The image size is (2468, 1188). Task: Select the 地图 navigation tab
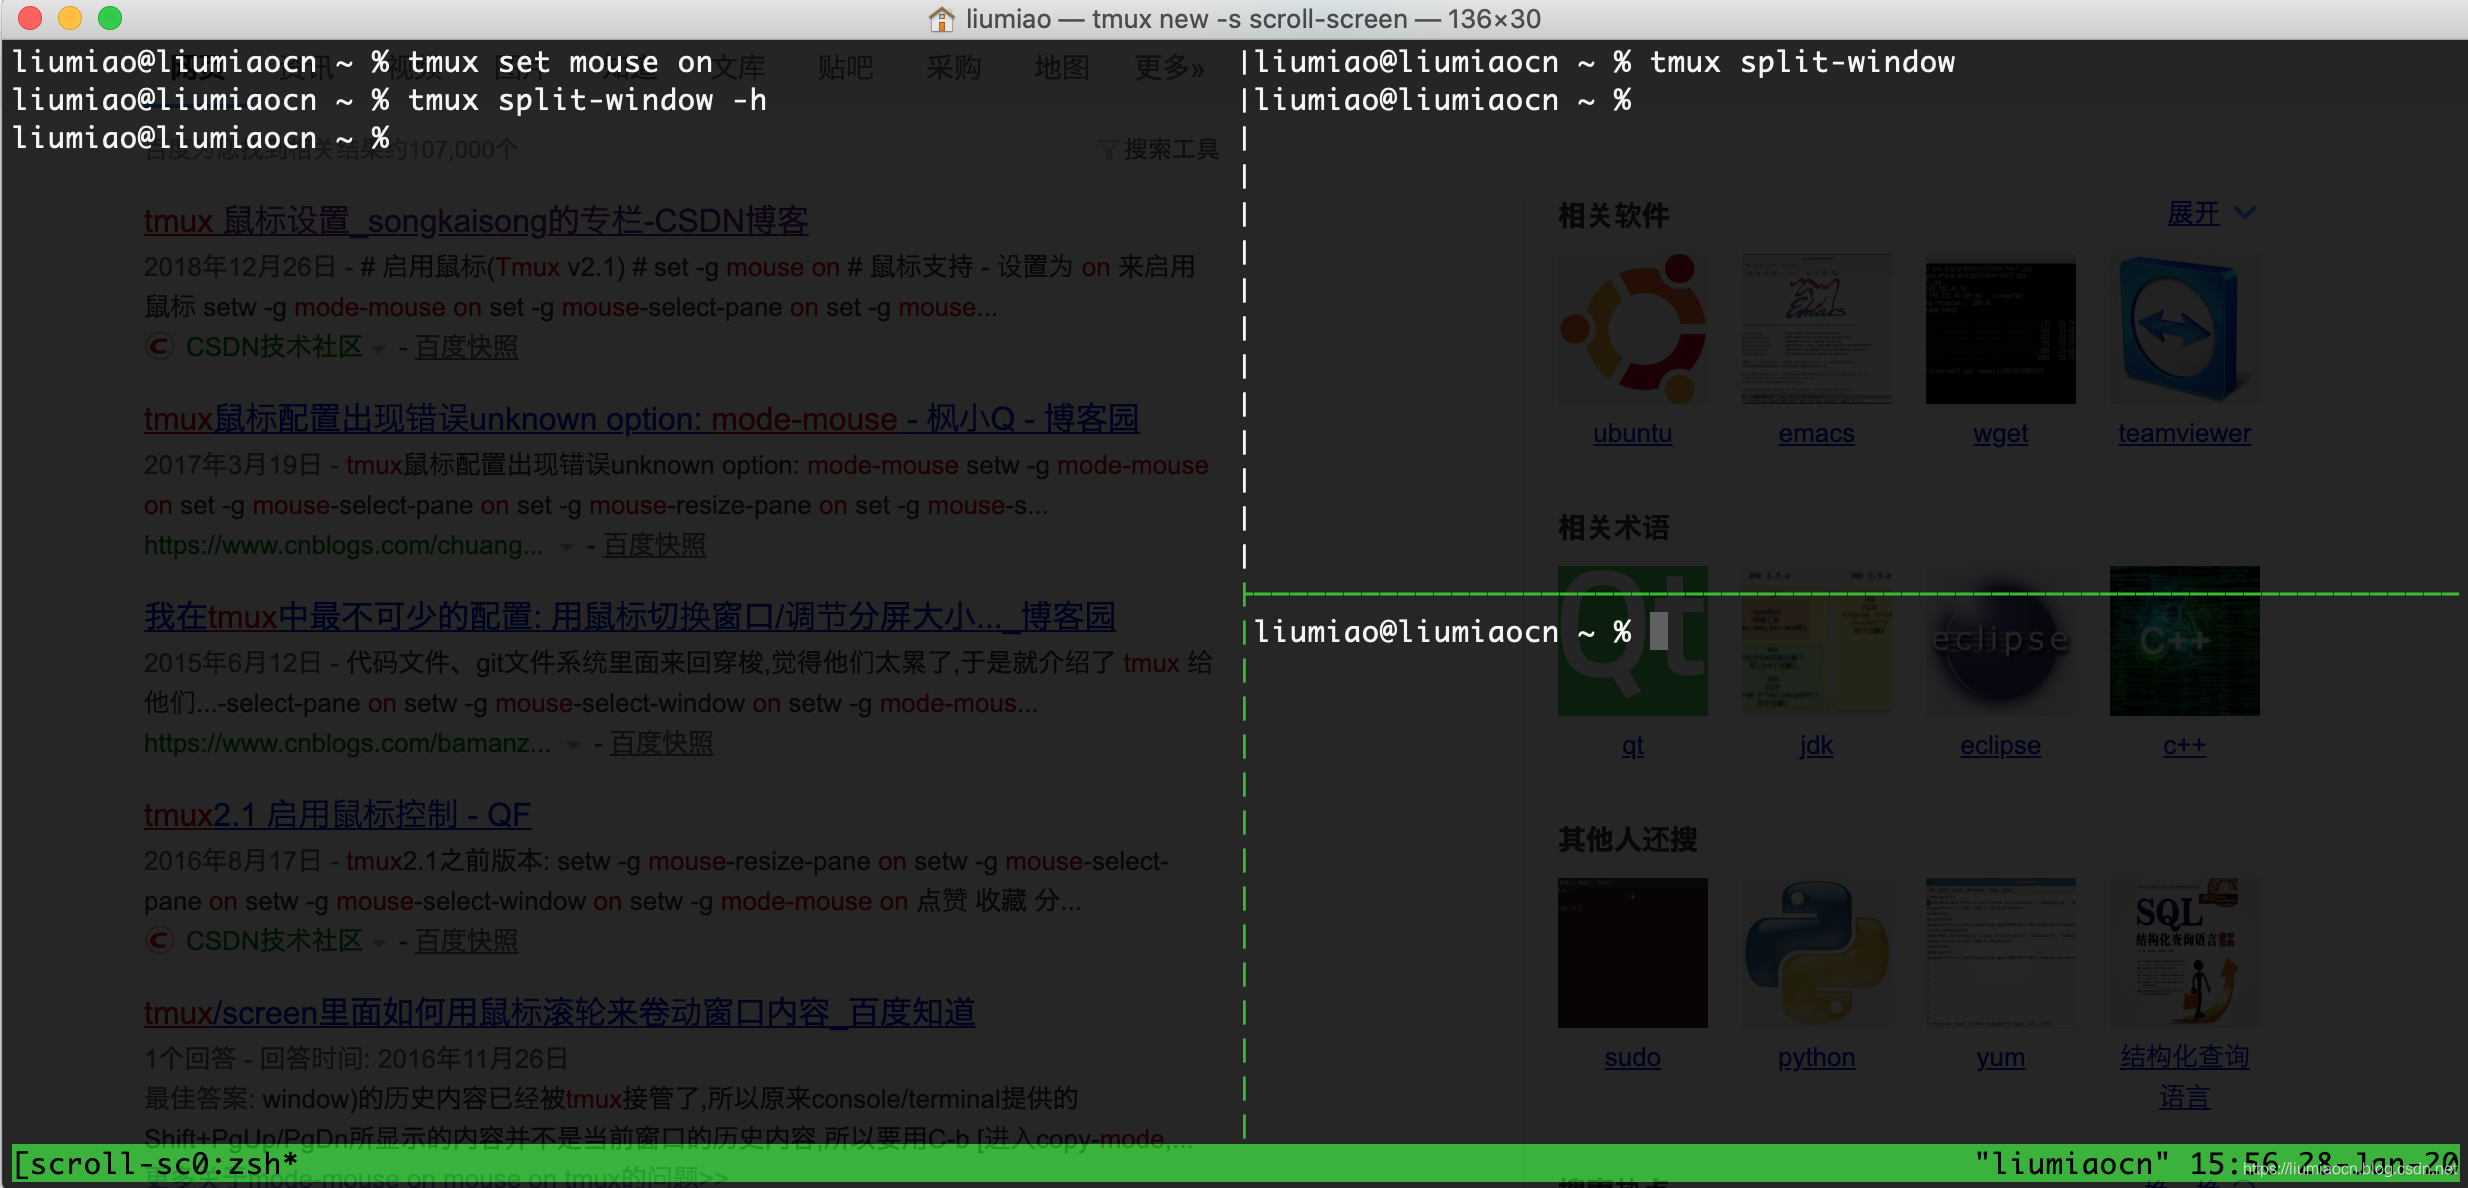1062,67
